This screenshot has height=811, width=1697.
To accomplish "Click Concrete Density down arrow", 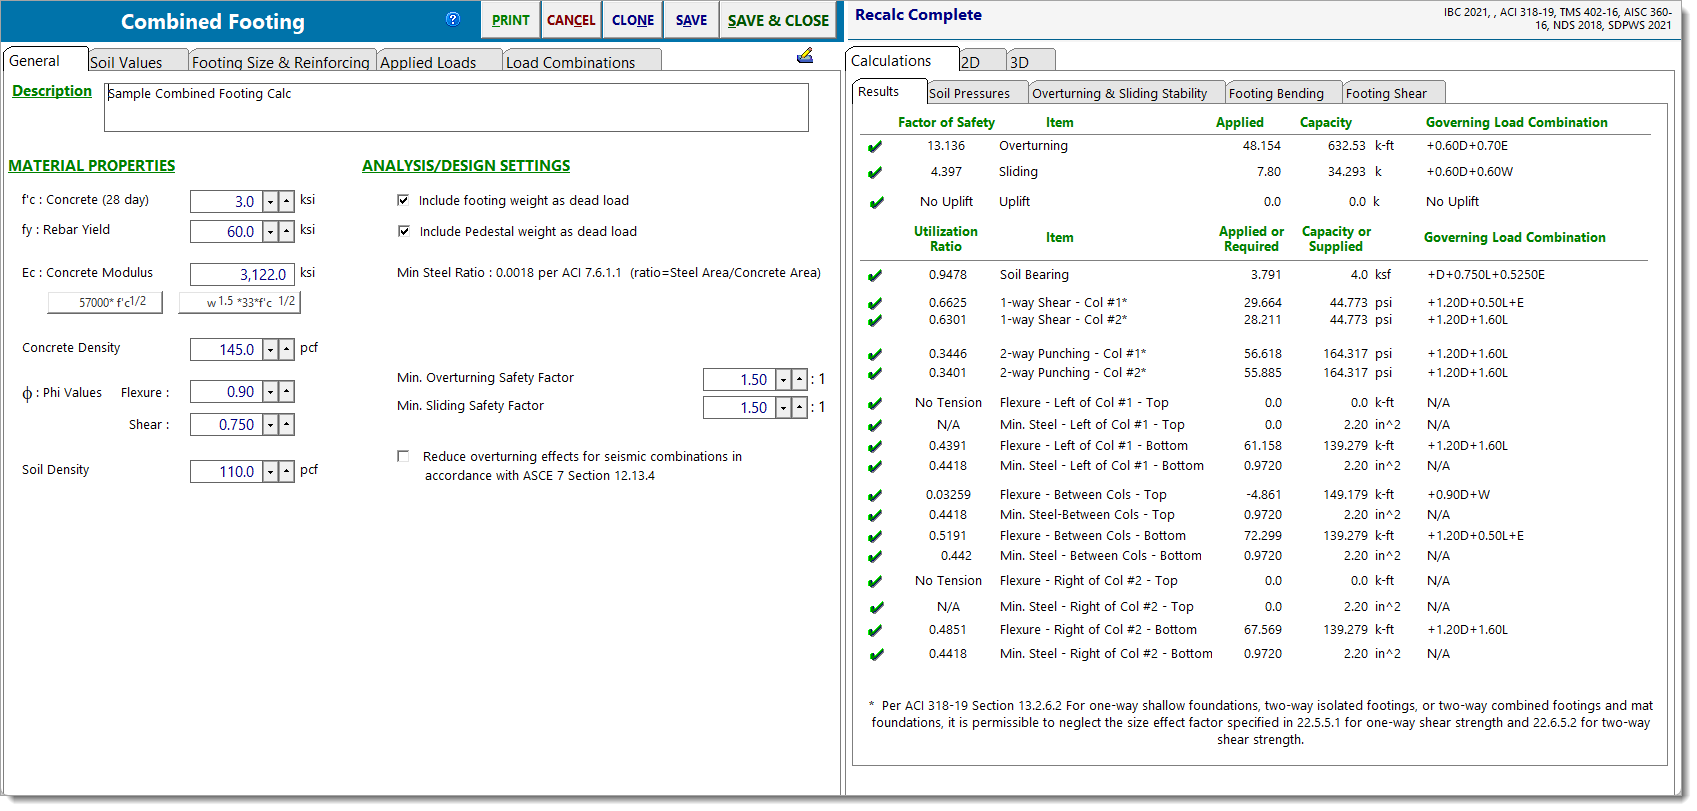I will 270,350.
